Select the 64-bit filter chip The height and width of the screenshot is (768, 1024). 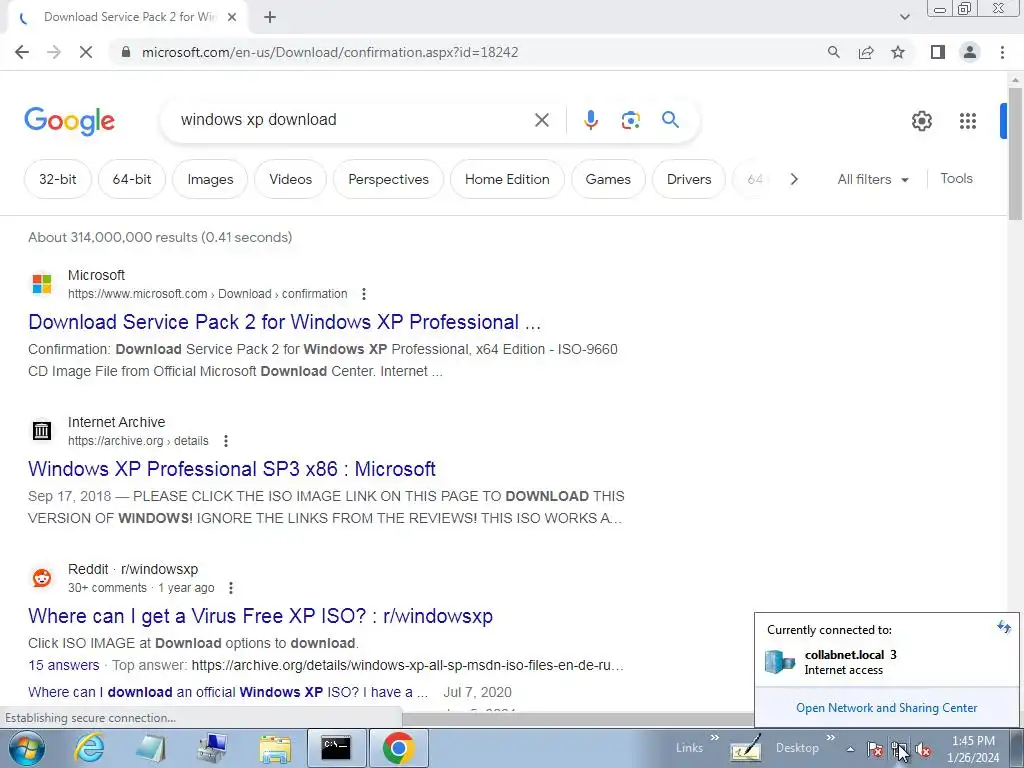(132, 179)
